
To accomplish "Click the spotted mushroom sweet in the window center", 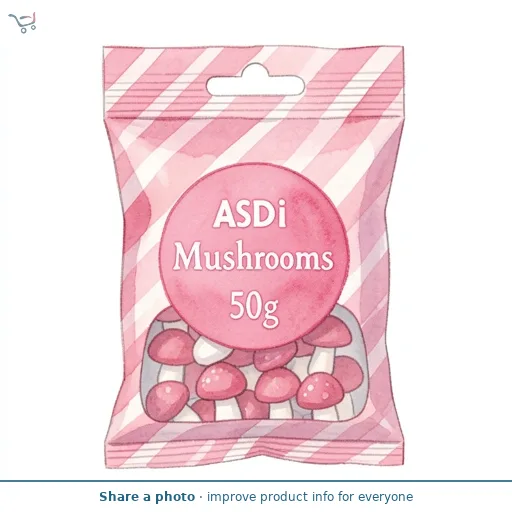I will [221, 381].
